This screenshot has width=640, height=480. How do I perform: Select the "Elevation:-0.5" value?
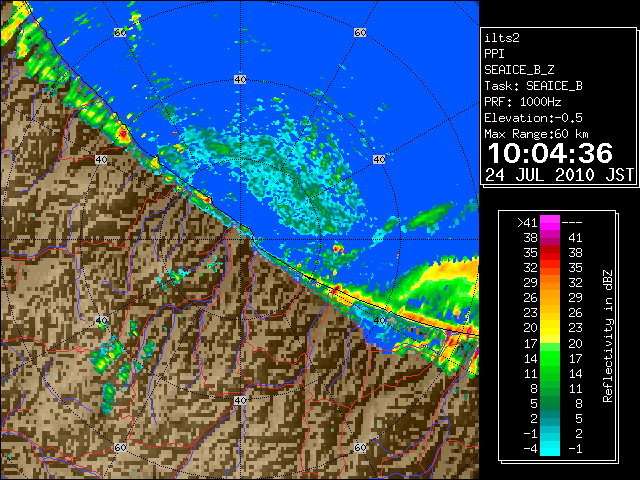pyautogui.click(x=533, y=118)
